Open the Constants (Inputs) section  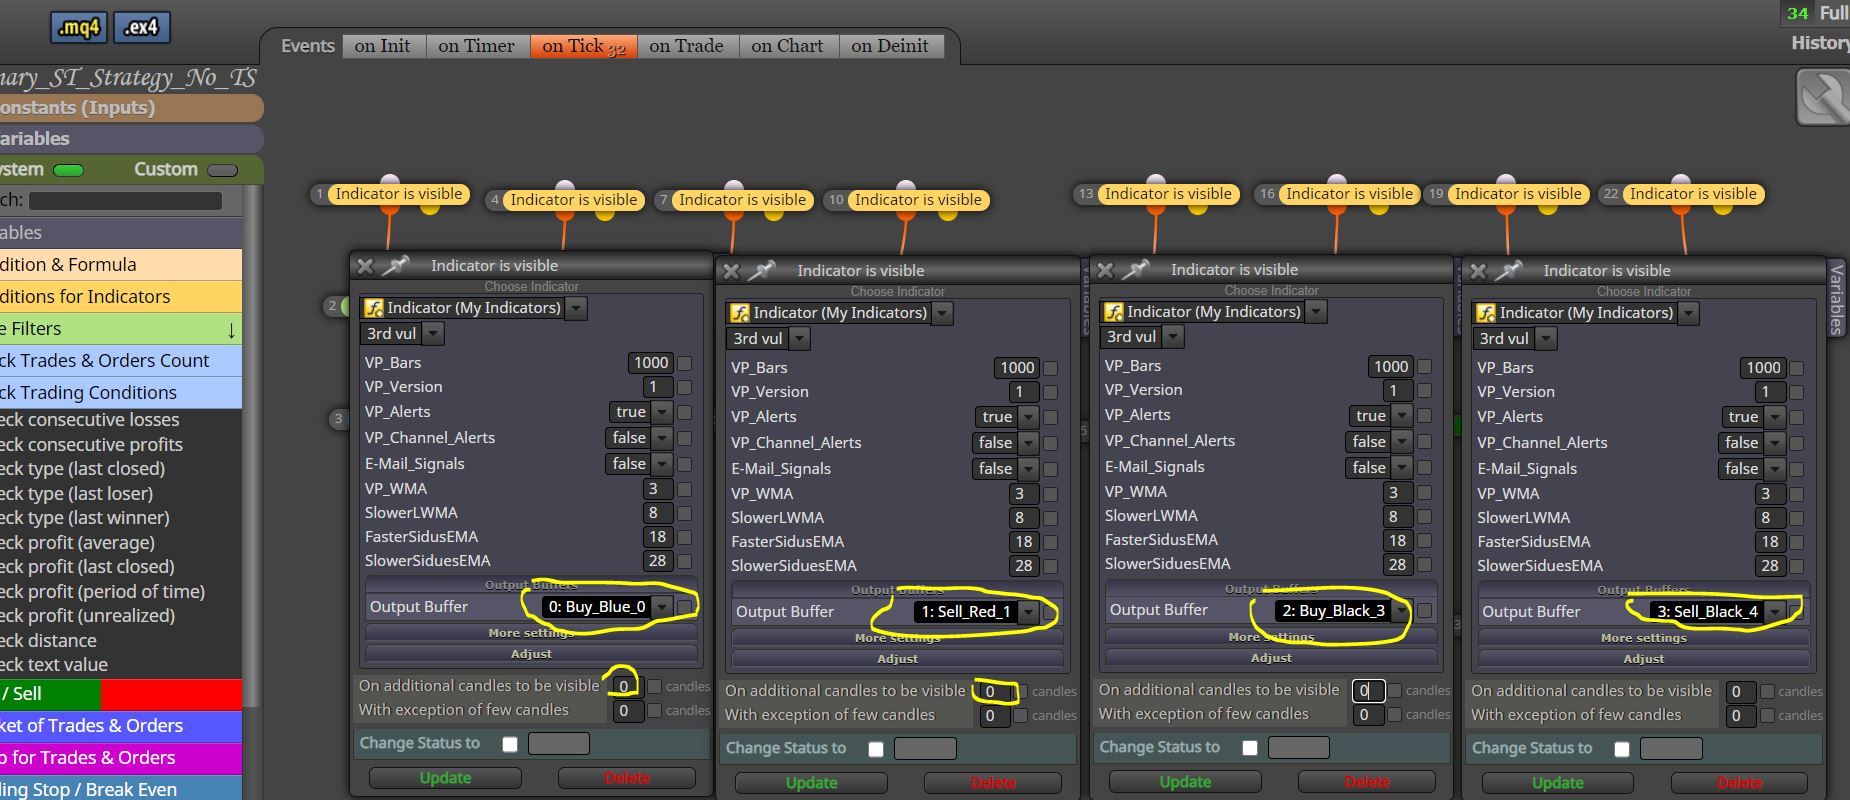click(131, 108)
